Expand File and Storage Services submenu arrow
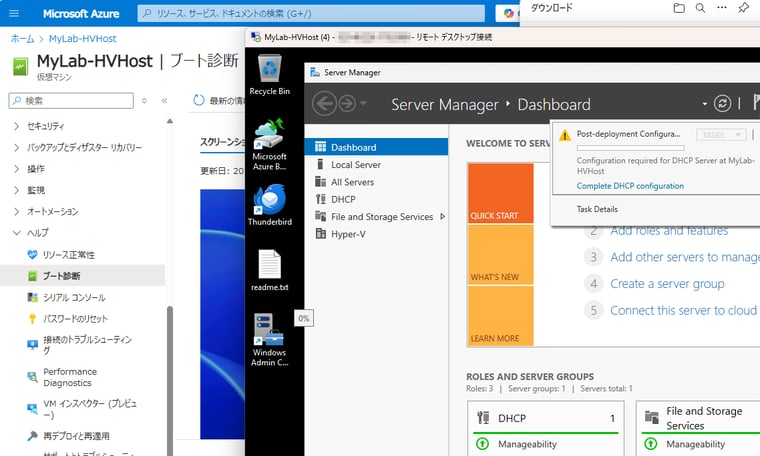Screen dimensions: 760x456 443,217
